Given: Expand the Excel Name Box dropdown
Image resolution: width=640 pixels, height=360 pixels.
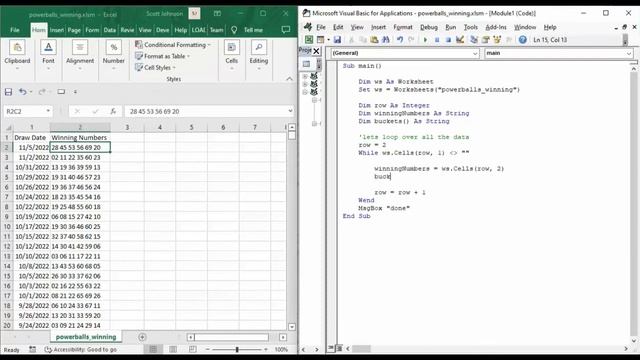Looking at the screenshot, I should 48,111.
